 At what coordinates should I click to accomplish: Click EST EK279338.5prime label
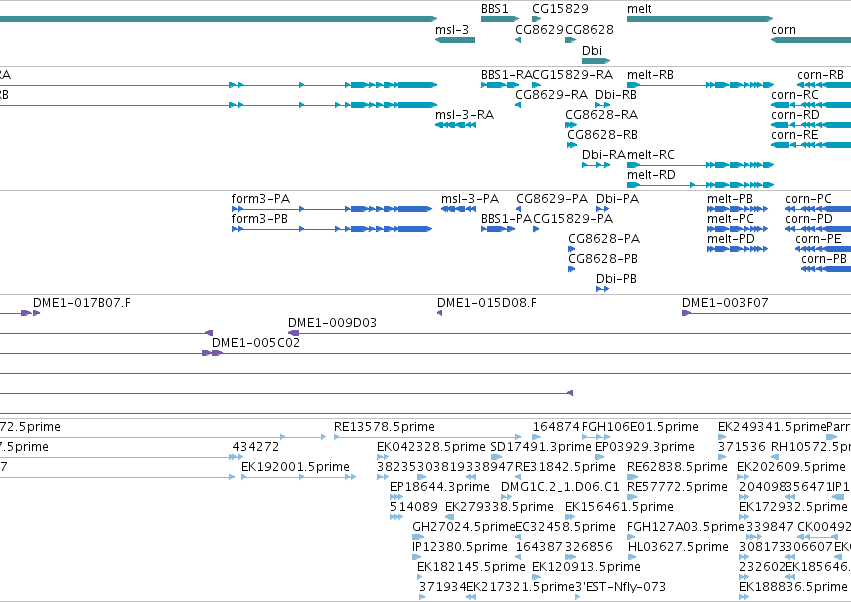click(x=499, y=508)
